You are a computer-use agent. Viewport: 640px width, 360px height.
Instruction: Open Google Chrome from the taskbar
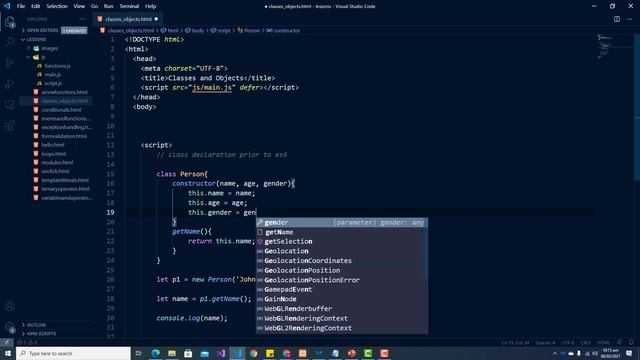click(253, 353)
